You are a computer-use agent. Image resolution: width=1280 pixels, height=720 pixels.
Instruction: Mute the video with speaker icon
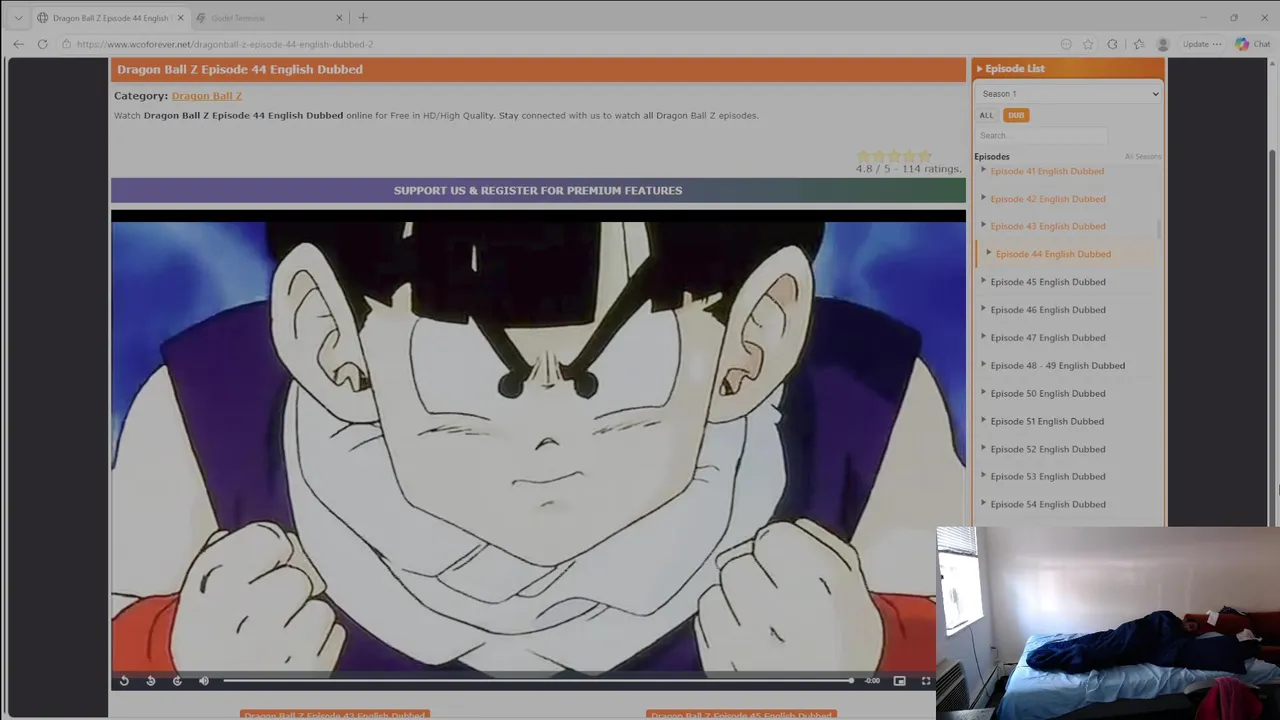click(204, 681)
